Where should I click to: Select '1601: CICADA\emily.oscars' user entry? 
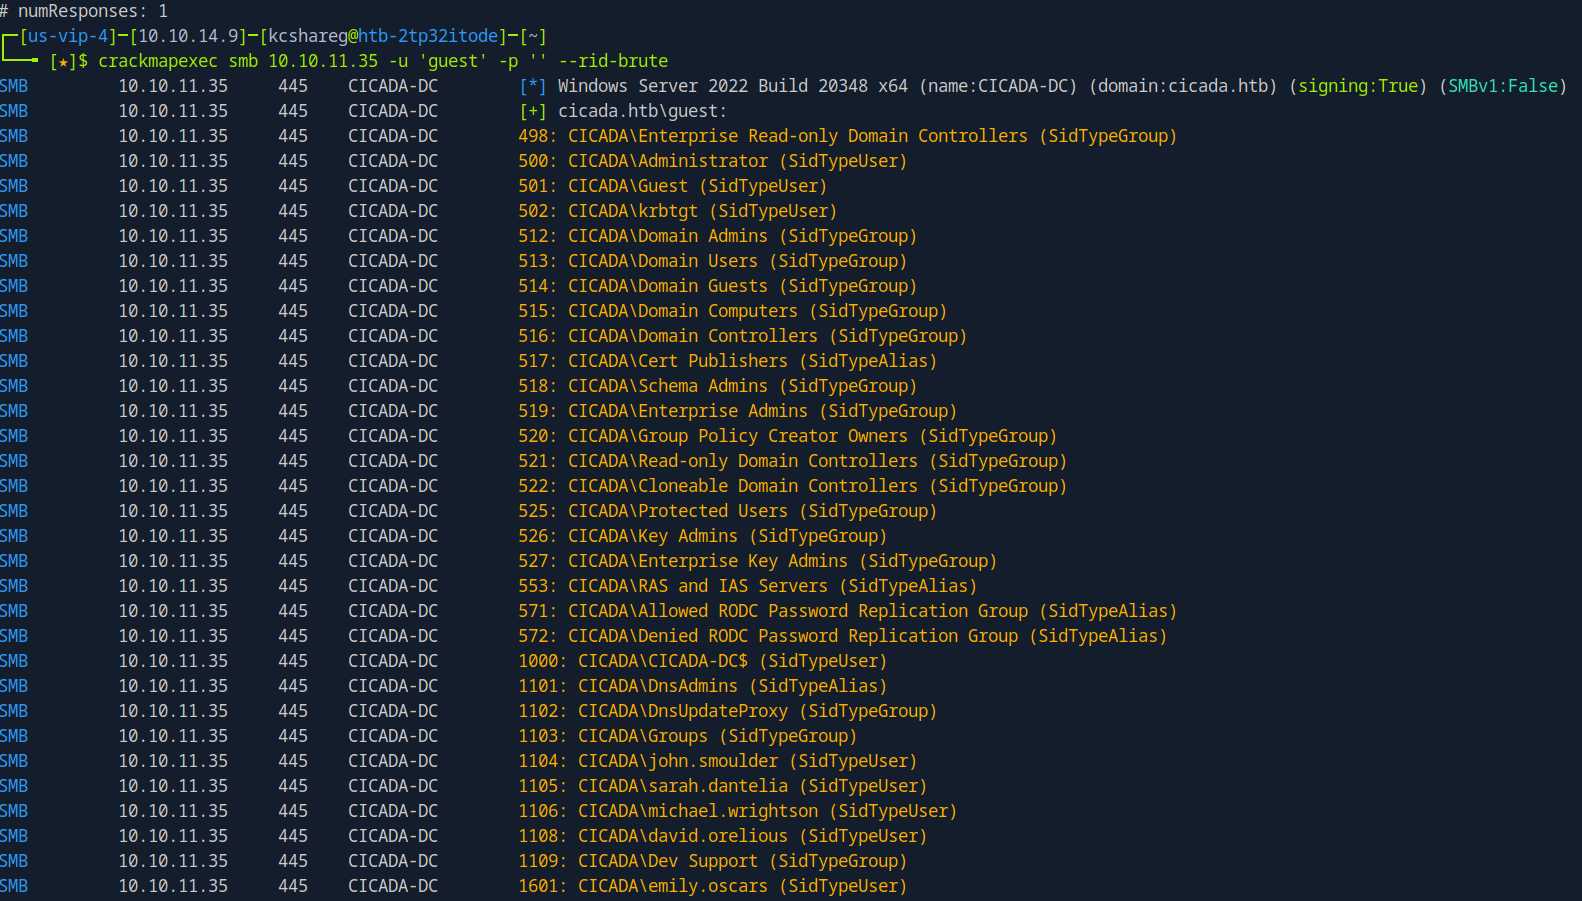click(x=713, y=886)
